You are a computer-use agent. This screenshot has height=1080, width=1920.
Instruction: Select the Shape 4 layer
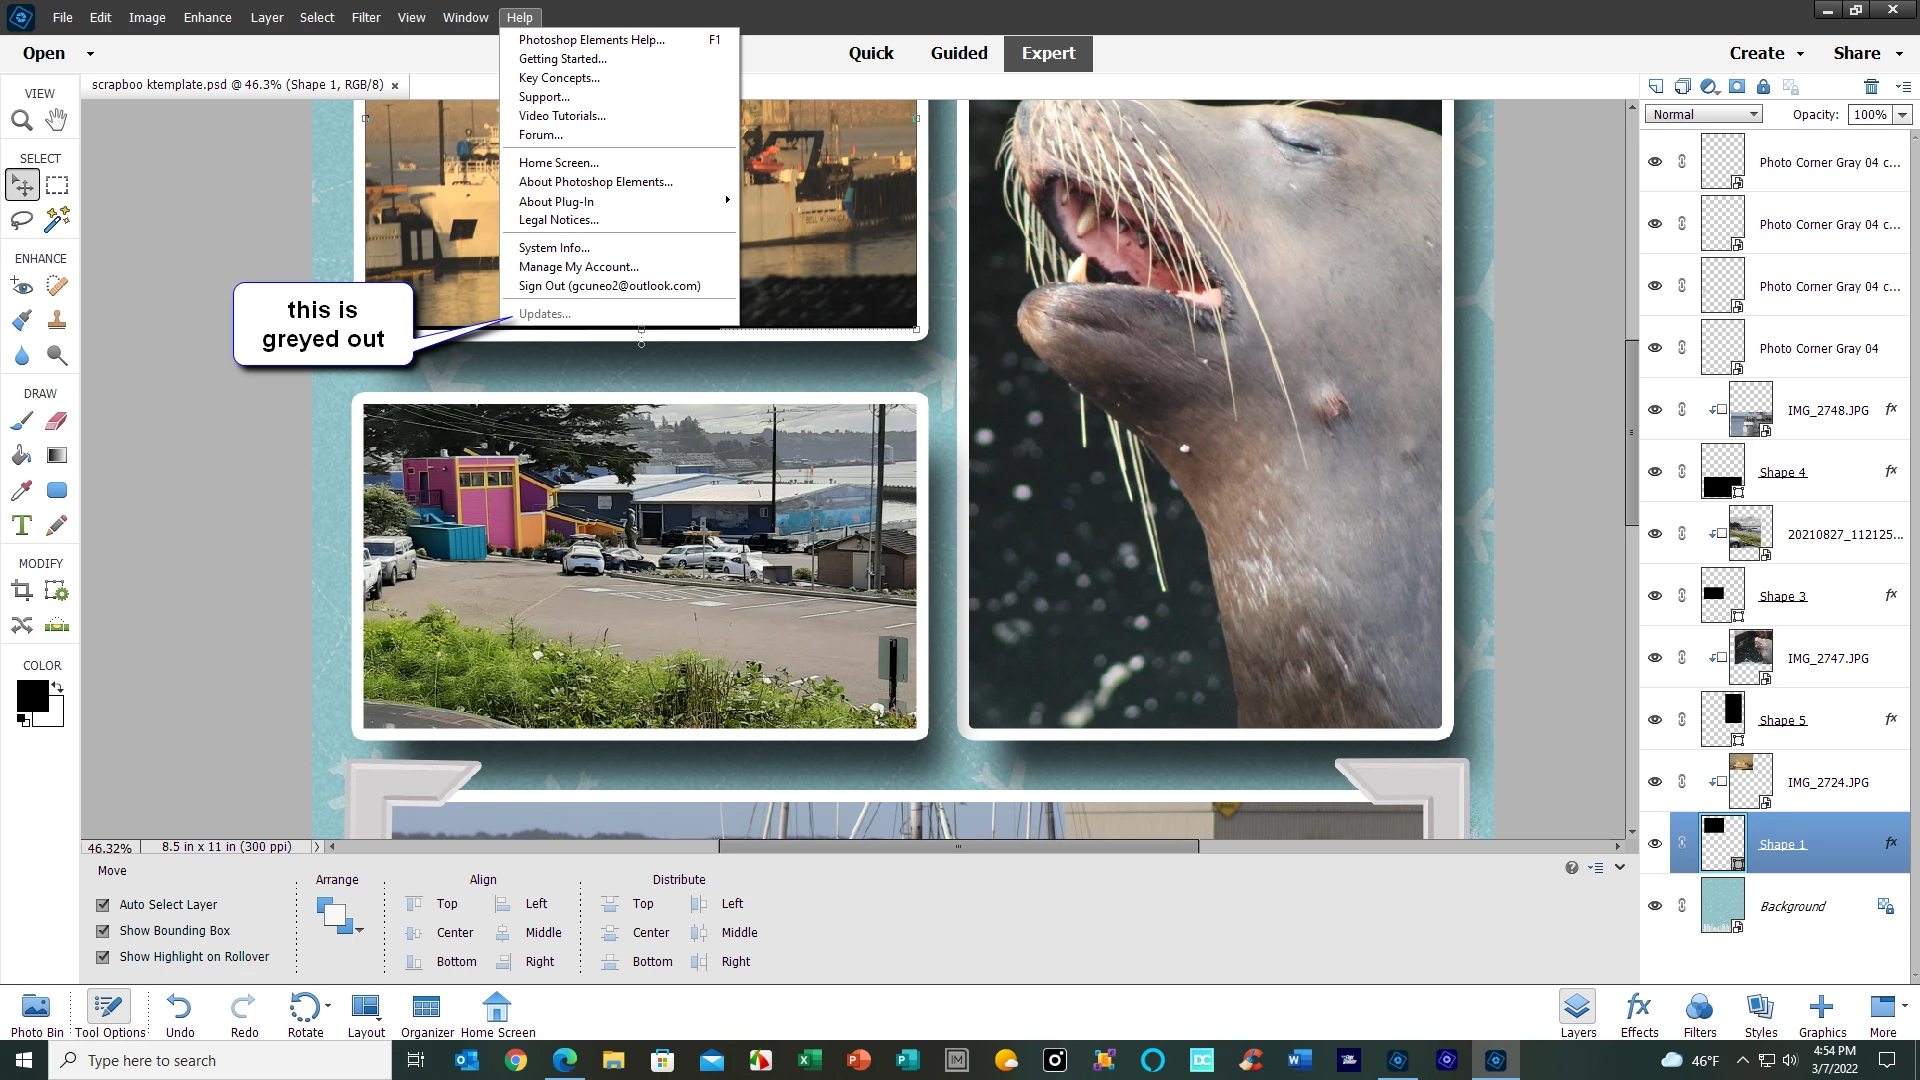(1782, 472)
